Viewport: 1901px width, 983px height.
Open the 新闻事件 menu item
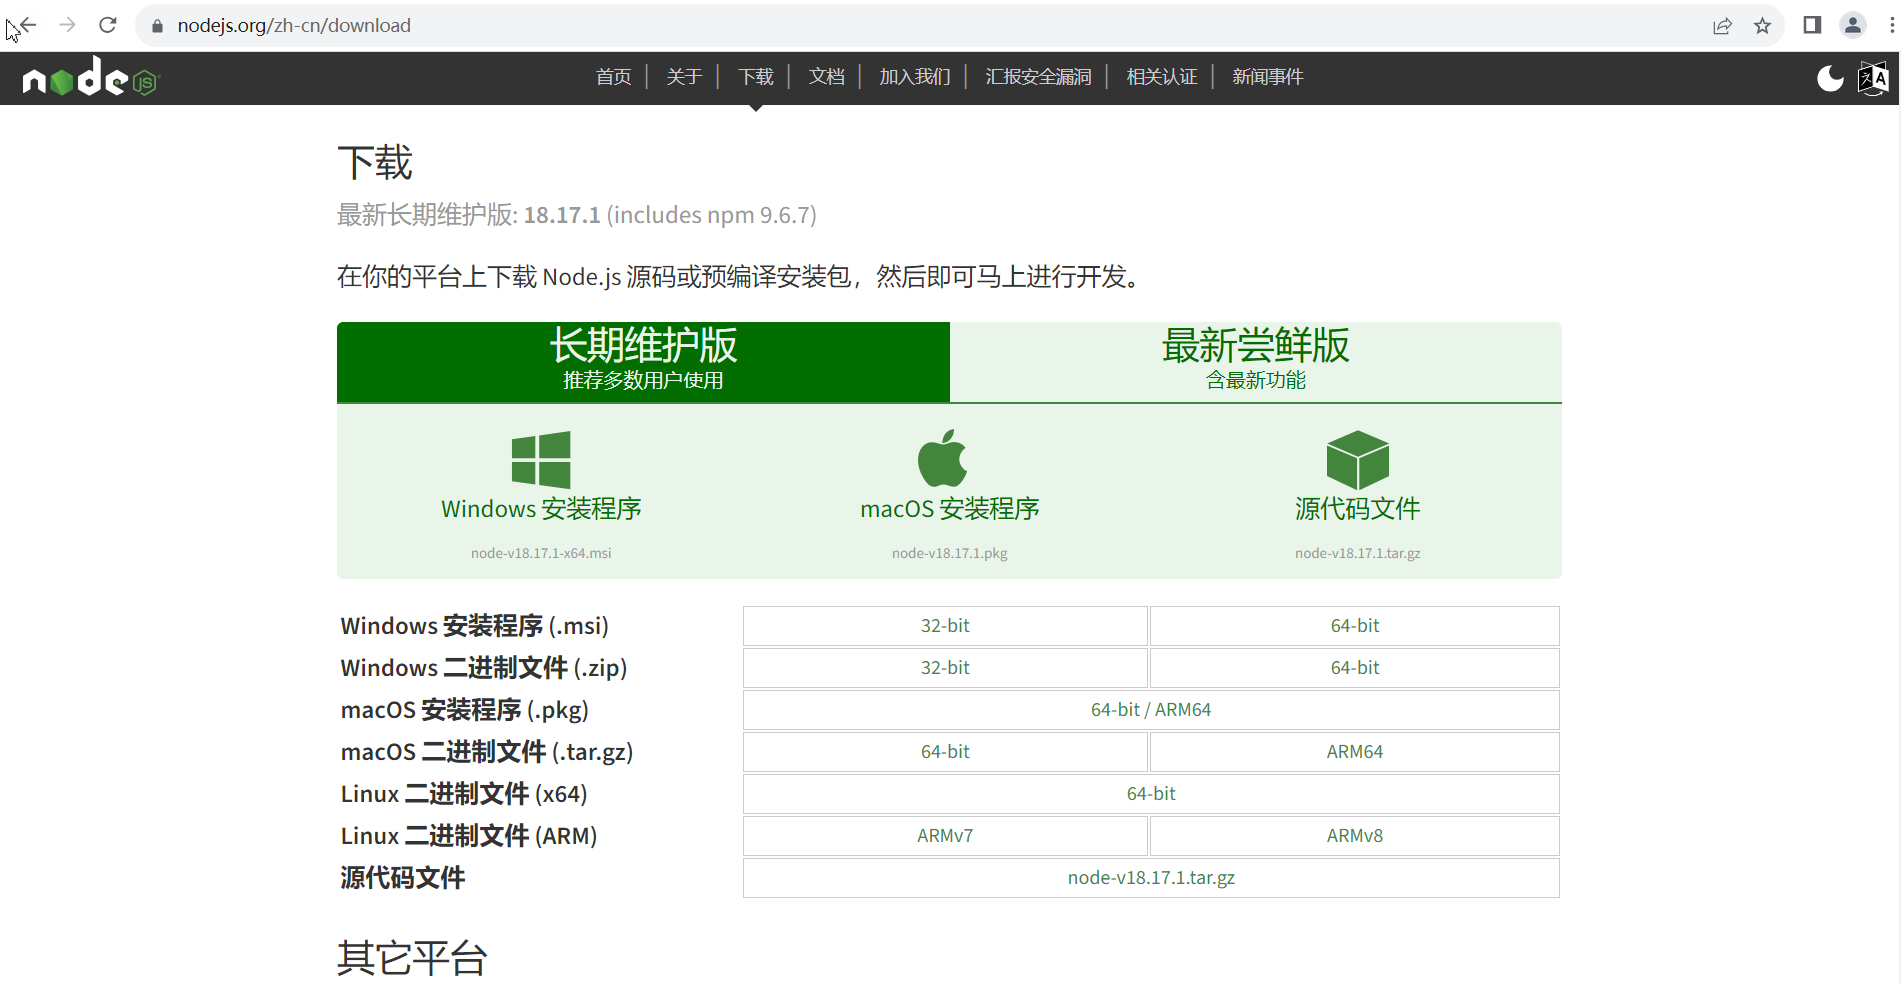1267,77
